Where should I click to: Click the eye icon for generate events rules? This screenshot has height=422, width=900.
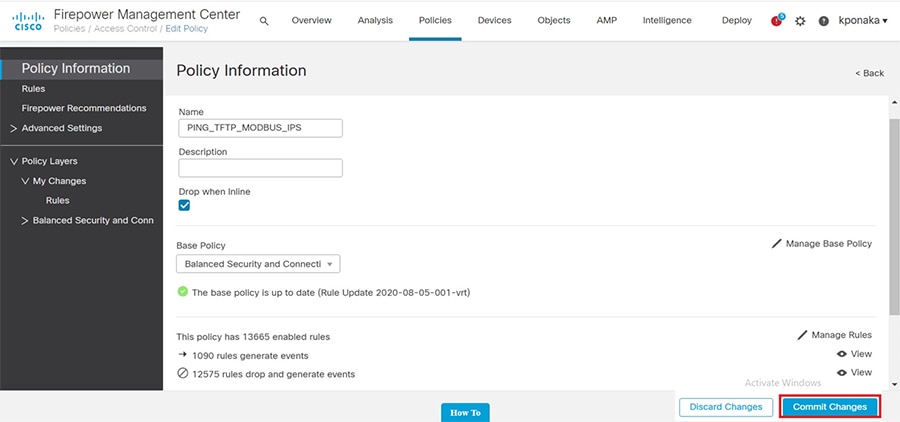[x=842, y=354]
